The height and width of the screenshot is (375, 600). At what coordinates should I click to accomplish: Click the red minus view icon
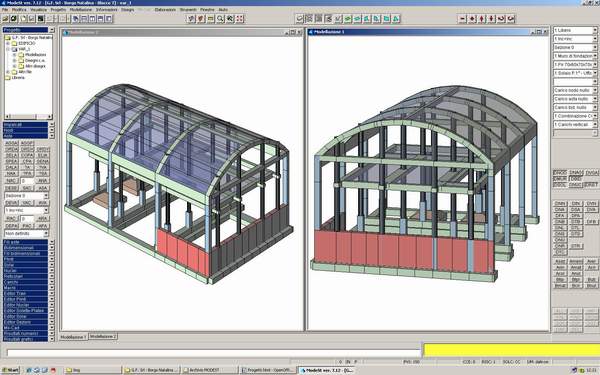pos(462,18)
